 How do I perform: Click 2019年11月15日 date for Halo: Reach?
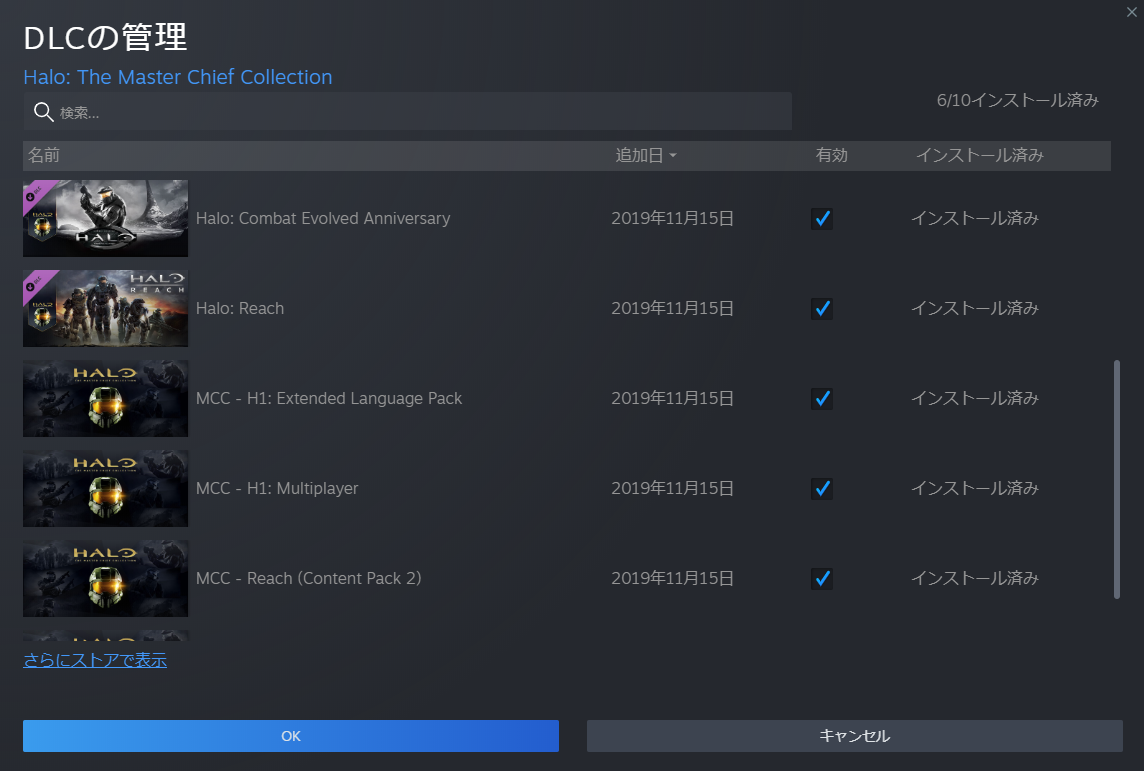point(673,309)
